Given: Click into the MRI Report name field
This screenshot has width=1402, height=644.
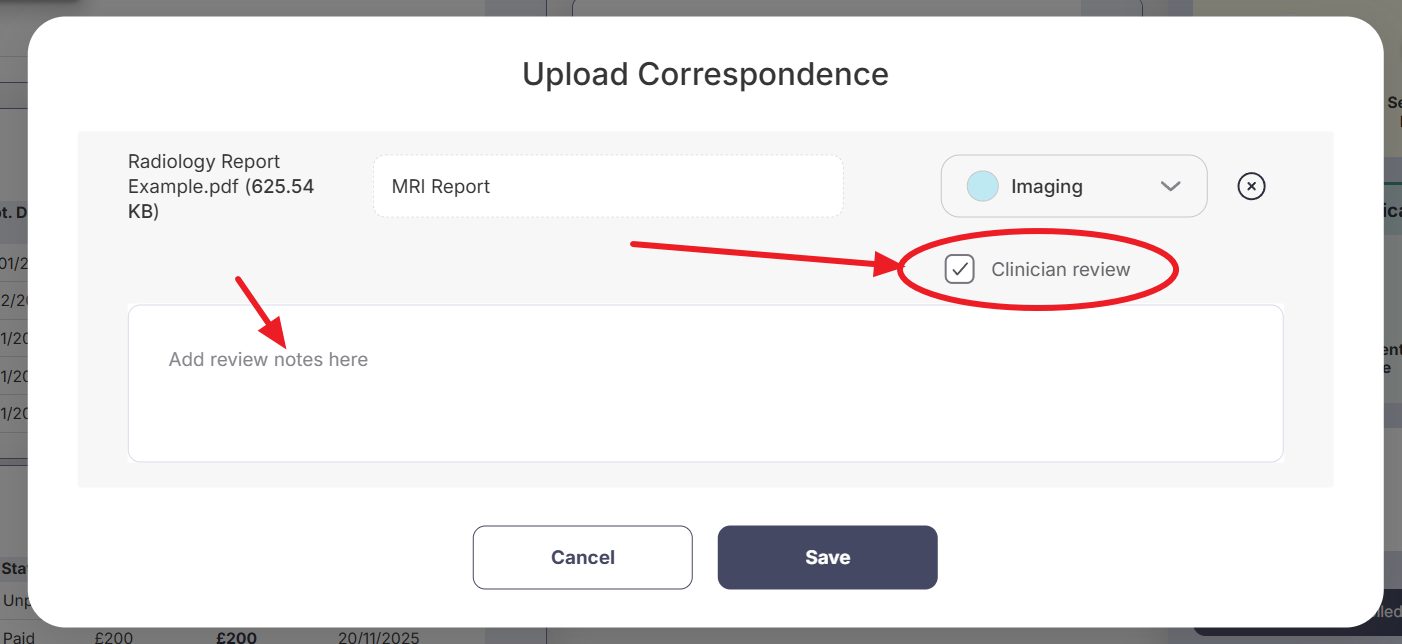Looking at the screenshot, I should click(x=608, y=186).
